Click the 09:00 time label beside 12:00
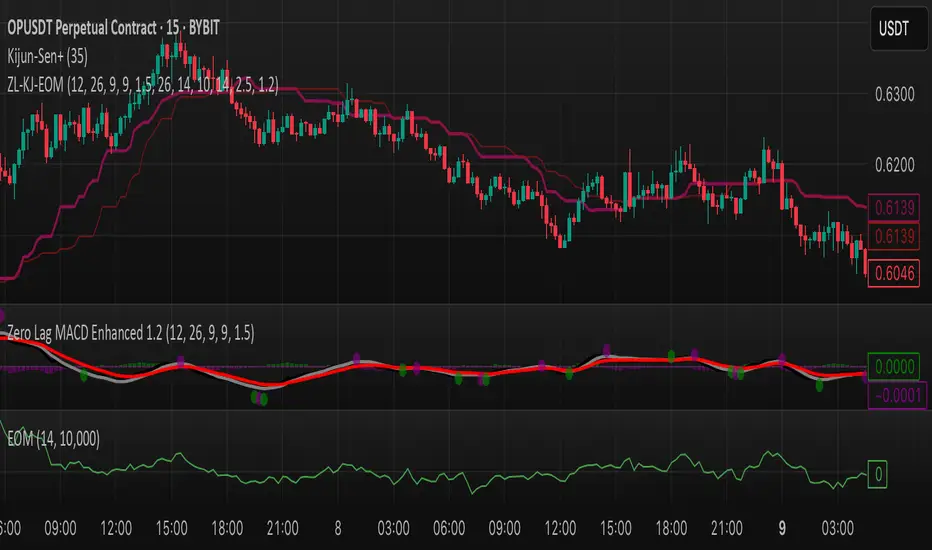 pos(61,528)
